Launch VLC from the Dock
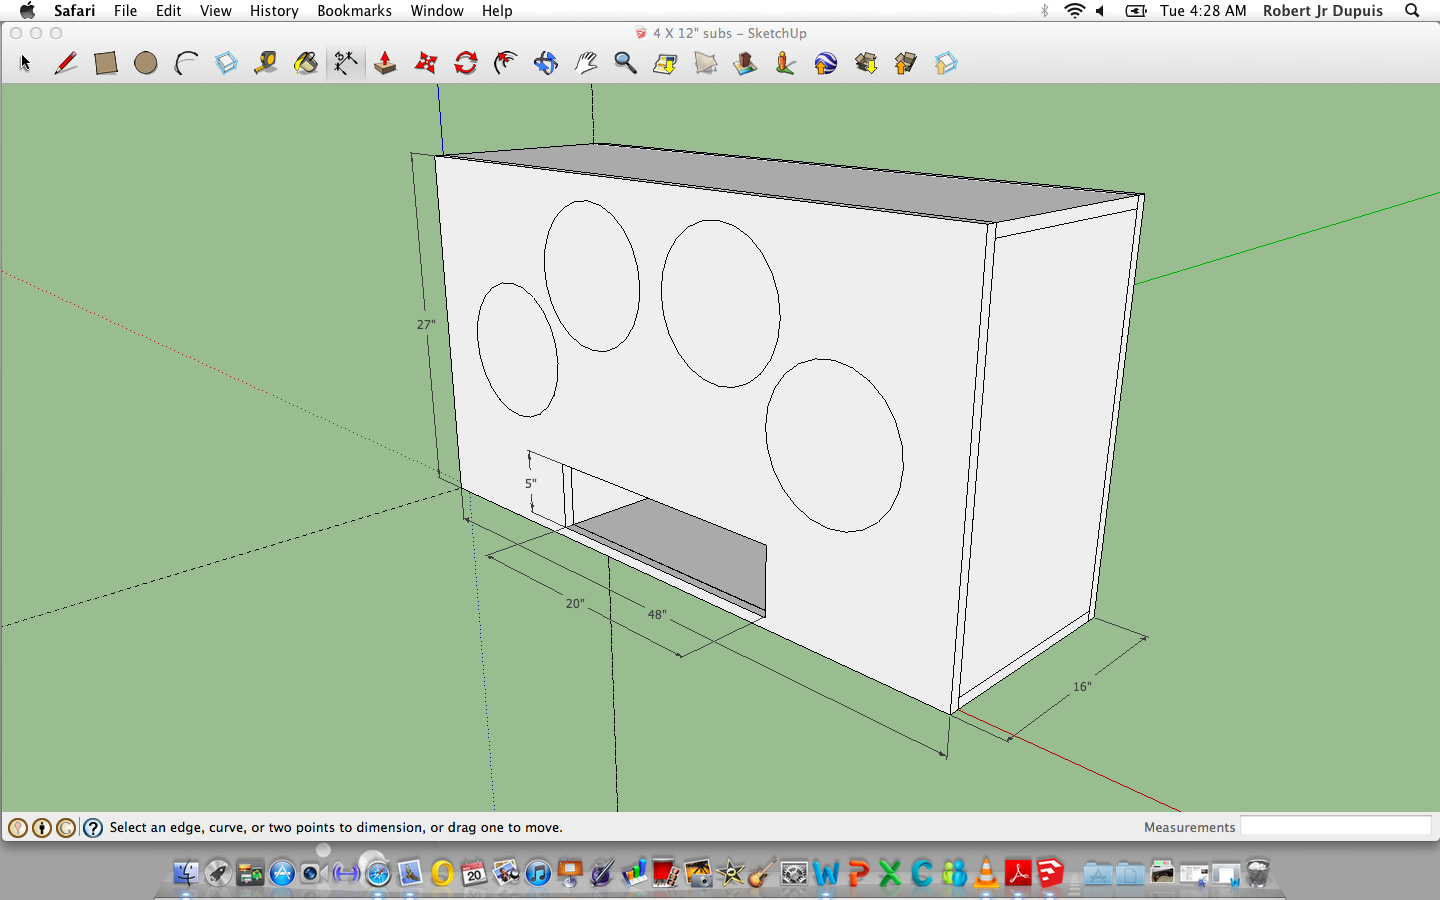Image resolution: width=1440 pixels, height=900 pixels. click(x=986, y=874)
